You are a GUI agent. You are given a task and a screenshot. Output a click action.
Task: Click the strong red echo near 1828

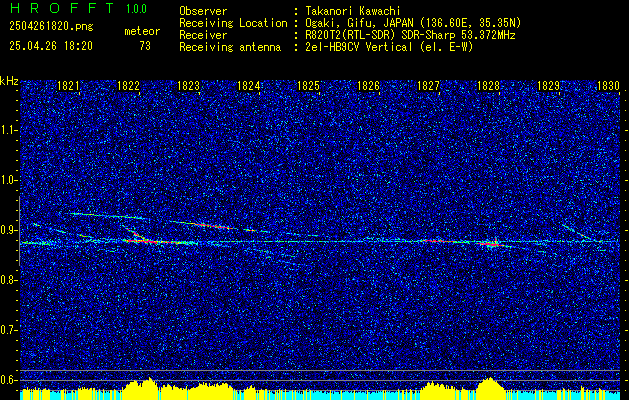(491, 243)
